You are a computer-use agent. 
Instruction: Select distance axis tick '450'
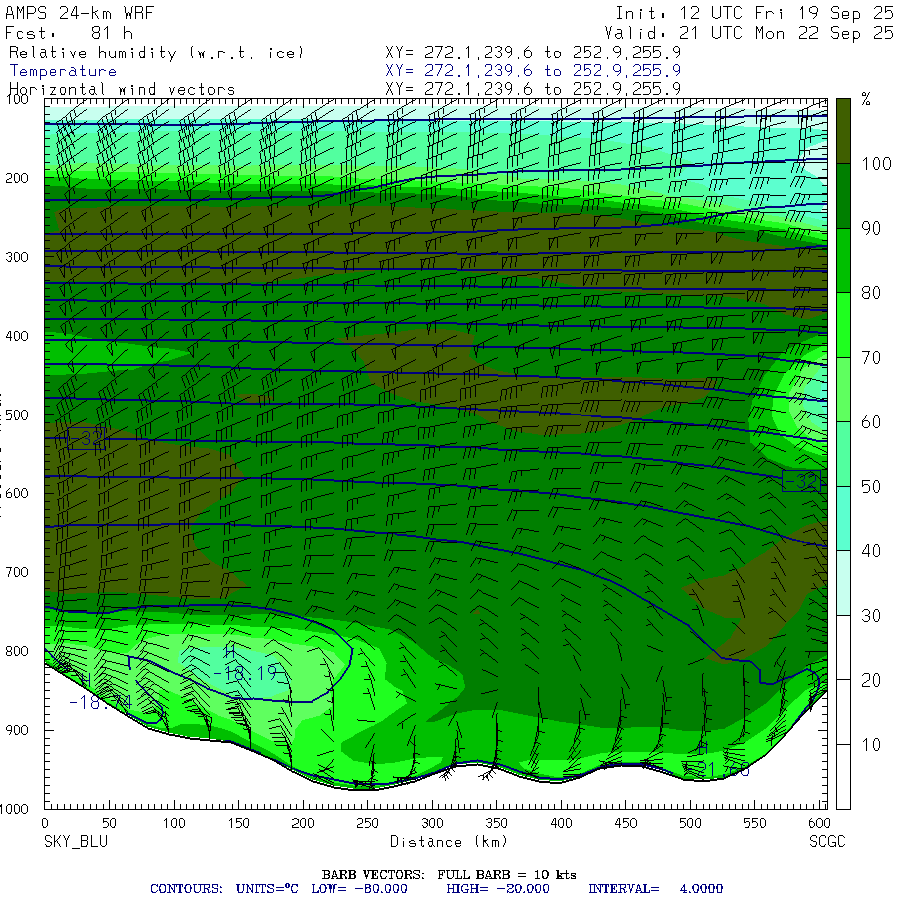626,823
